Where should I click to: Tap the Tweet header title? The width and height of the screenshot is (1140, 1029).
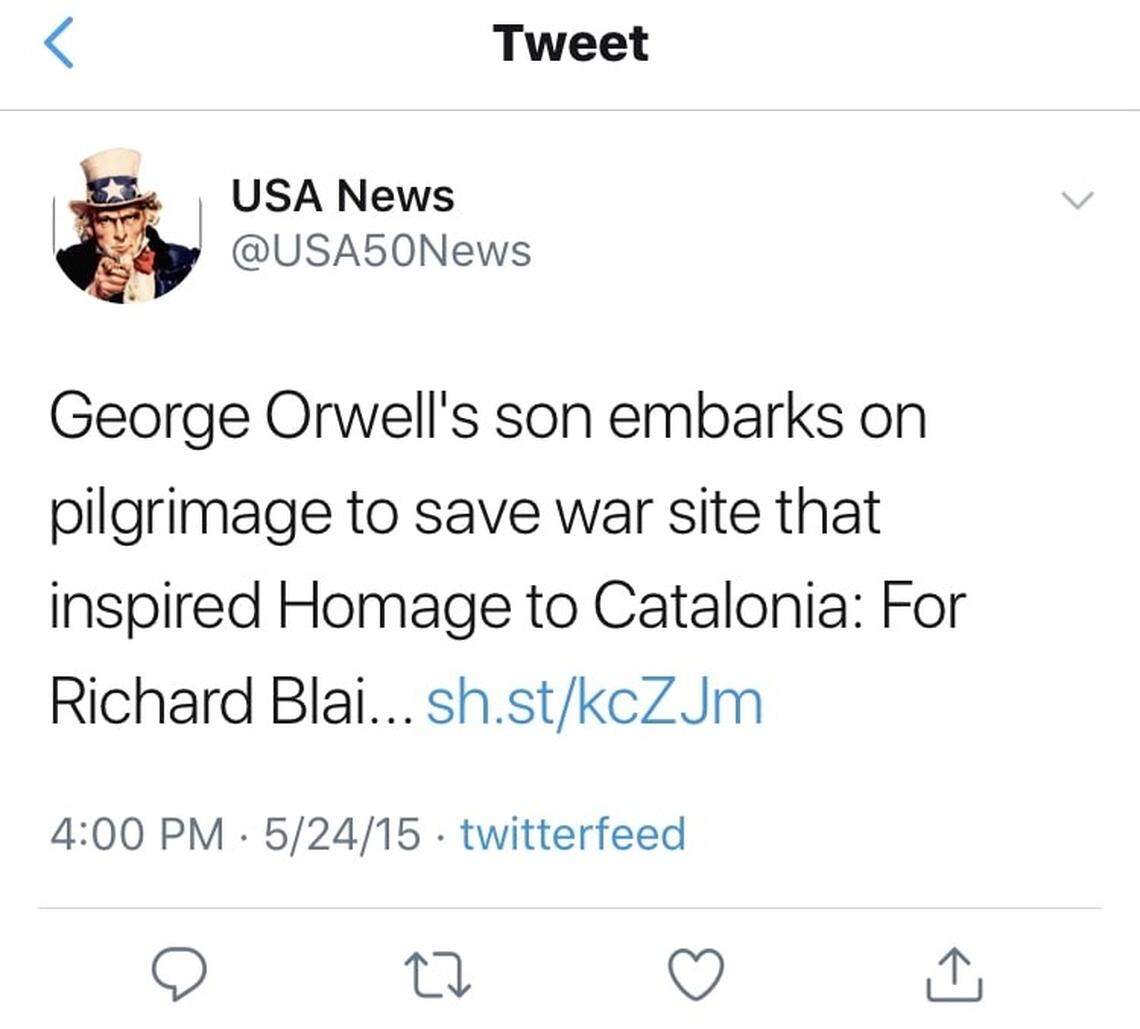[x=570, y=44]
